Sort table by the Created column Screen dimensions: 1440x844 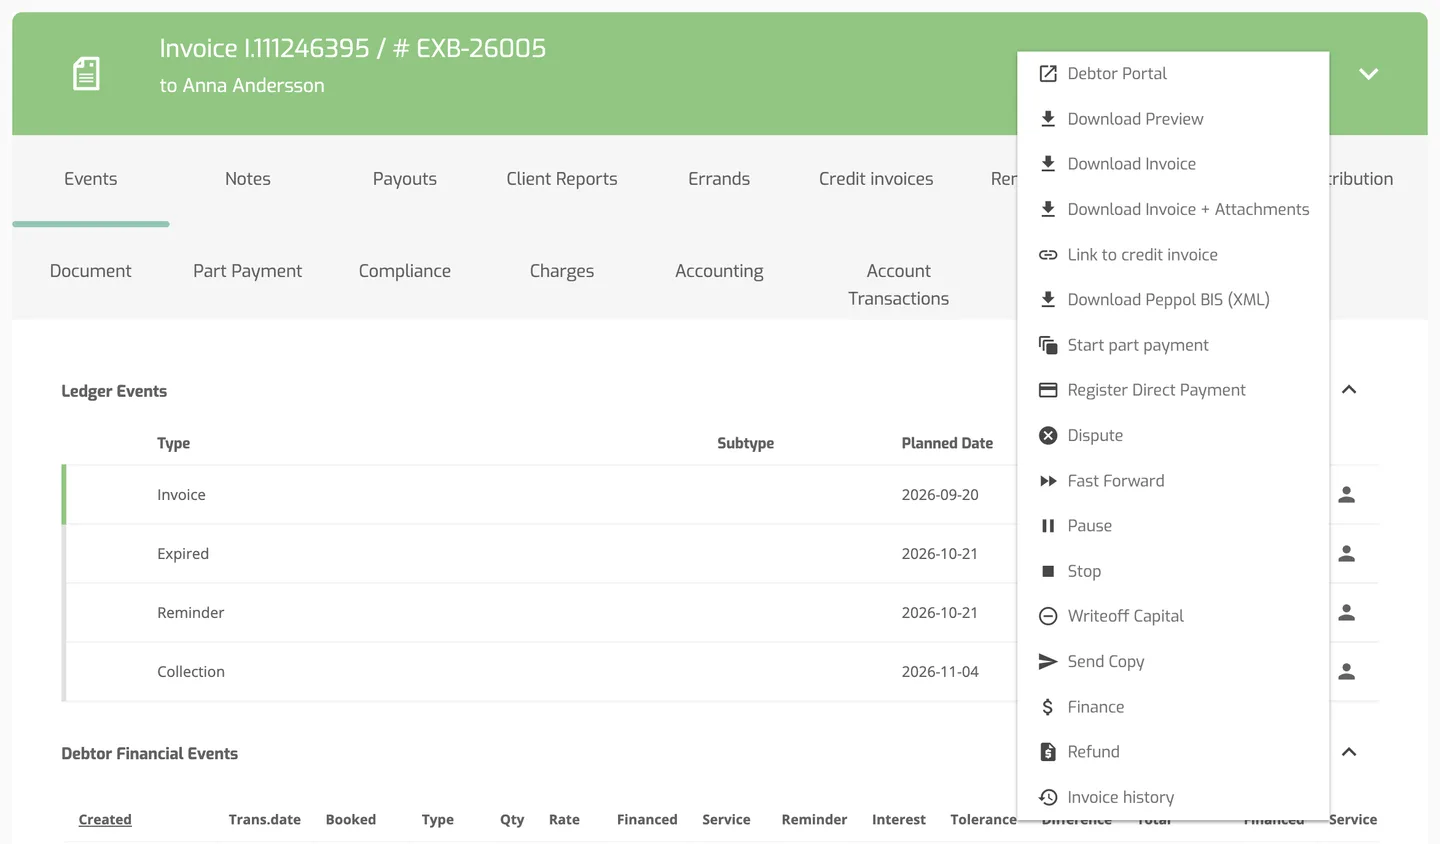pos(105,820)
